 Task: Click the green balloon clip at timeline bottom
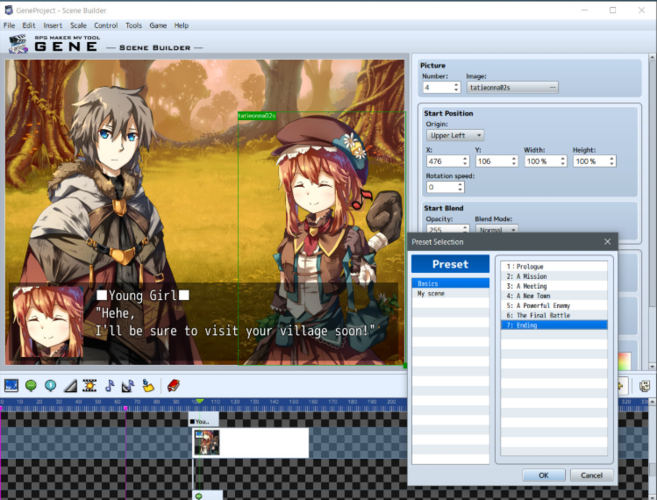click(207, 496)
